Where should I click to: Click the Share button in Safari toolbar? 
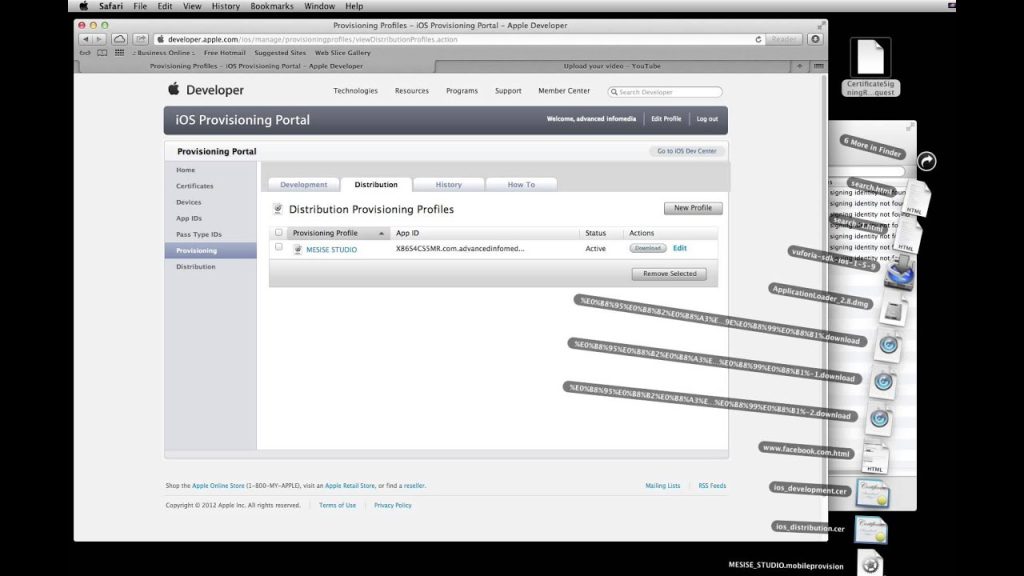coord(140,39)
